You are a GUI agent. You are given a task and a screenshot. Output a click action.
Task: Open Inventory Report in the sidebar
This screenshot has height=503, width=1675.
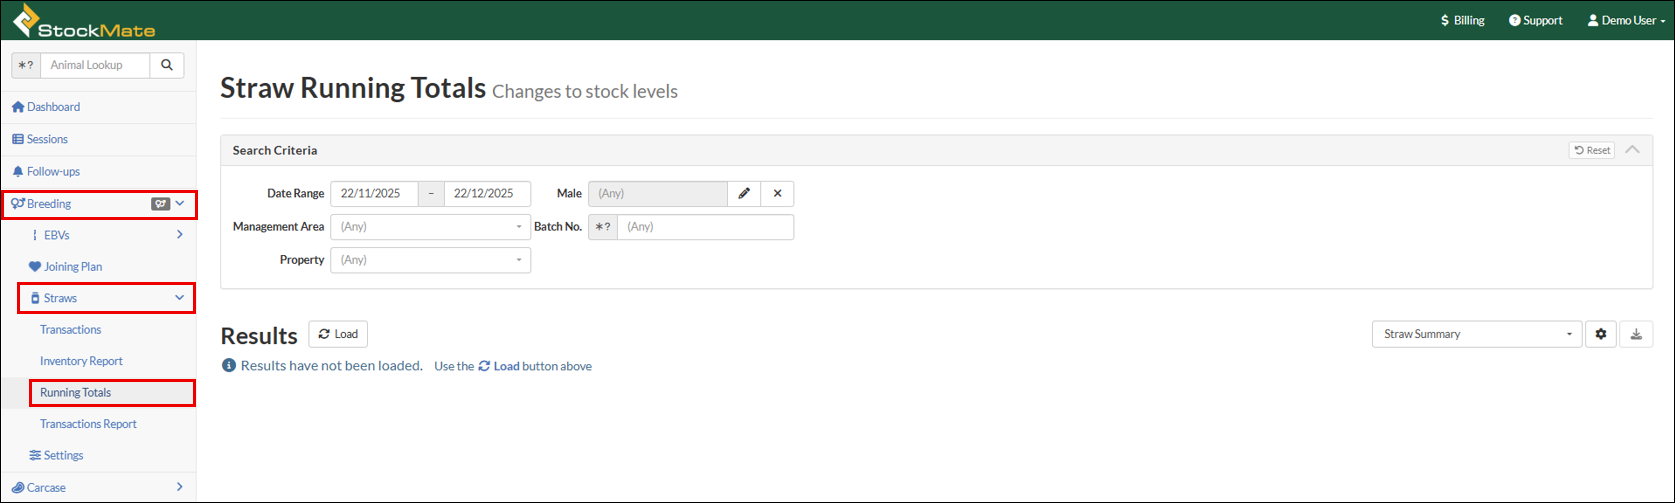pyautogui.click(x=81, y=361)
